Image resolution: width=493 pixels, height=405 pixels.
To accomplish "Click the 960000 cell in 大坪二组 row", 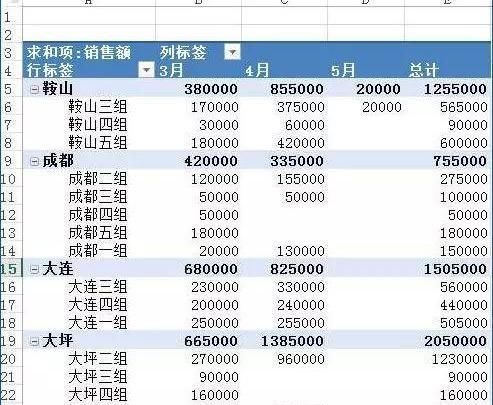I will point(301,359).
